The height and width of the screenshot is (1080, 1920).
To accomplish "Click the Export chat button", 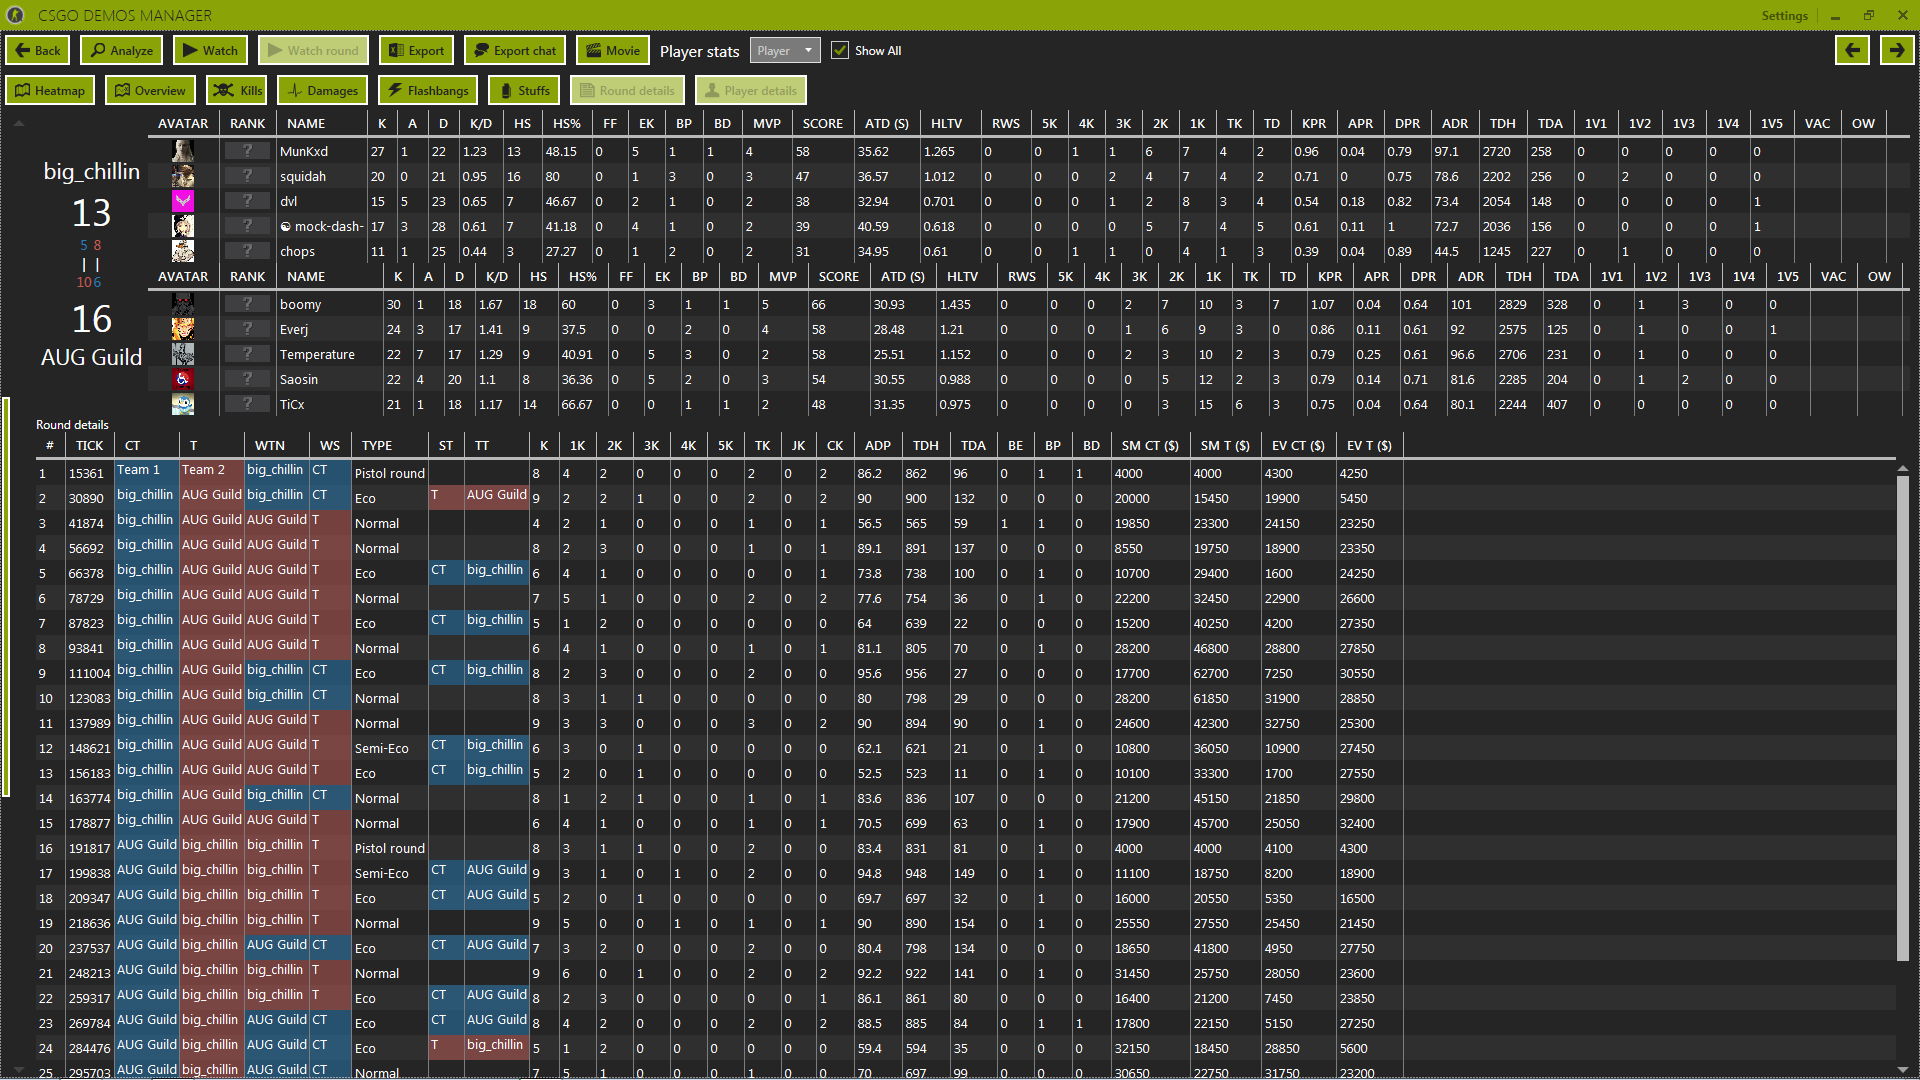I will [515, 51].
